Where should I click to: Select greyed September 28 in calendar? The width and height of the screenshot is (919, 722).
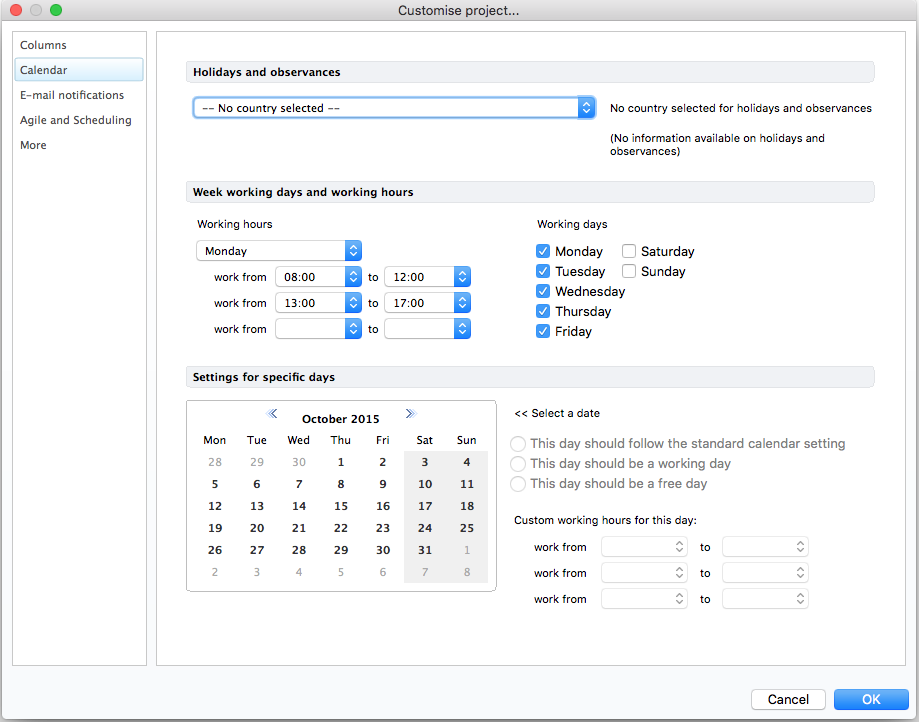pos(215,462)
